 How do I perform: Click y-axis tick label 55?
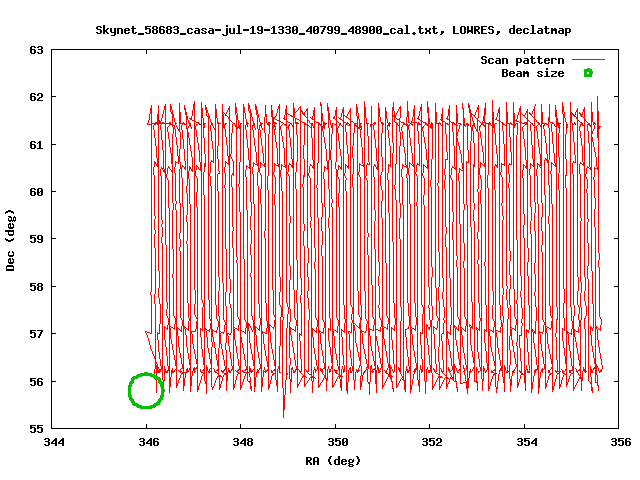tap(36, 429)
